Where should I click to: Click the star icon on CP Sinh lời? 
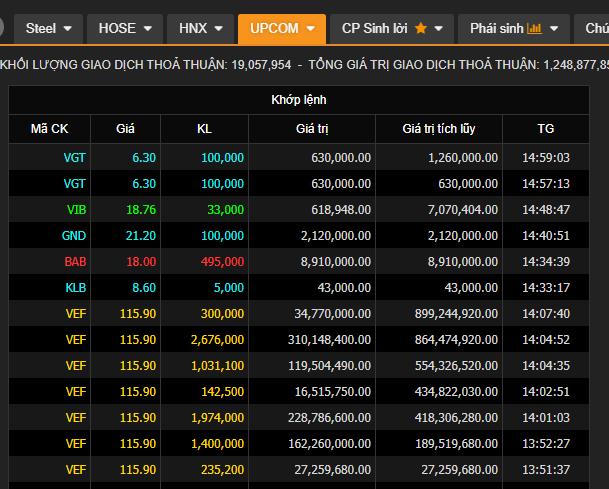tap(421, 29)
